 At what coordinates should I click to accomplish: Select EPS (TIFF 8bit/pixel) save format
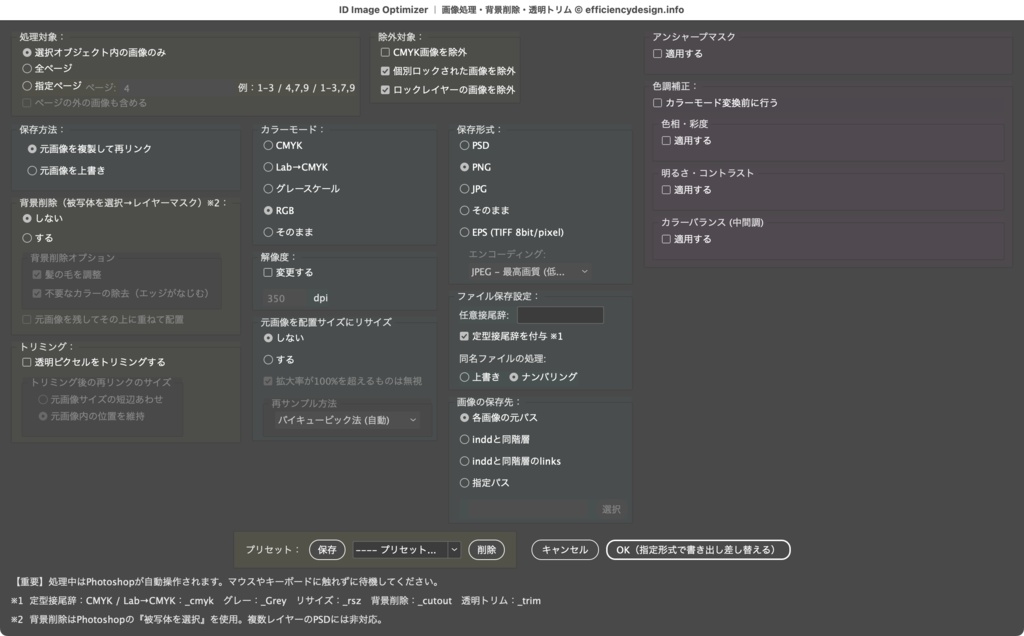(x=512, y=232)
